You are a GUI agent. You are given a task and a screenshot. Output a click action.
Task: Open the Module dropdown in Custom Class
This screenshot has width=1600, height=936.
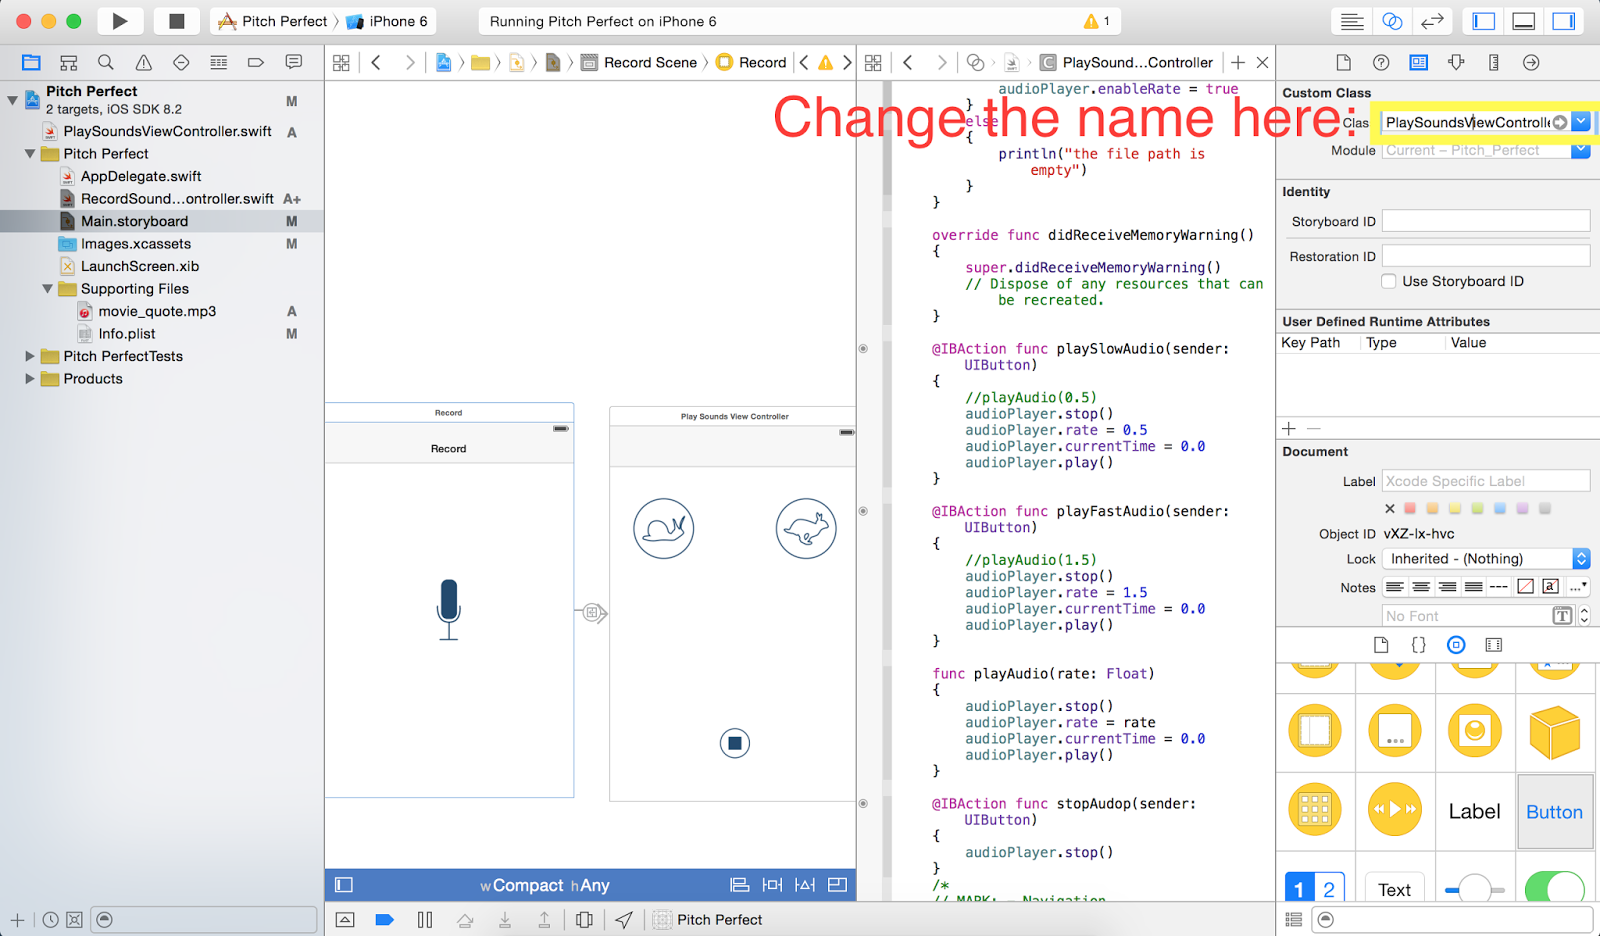point(1580,150)
